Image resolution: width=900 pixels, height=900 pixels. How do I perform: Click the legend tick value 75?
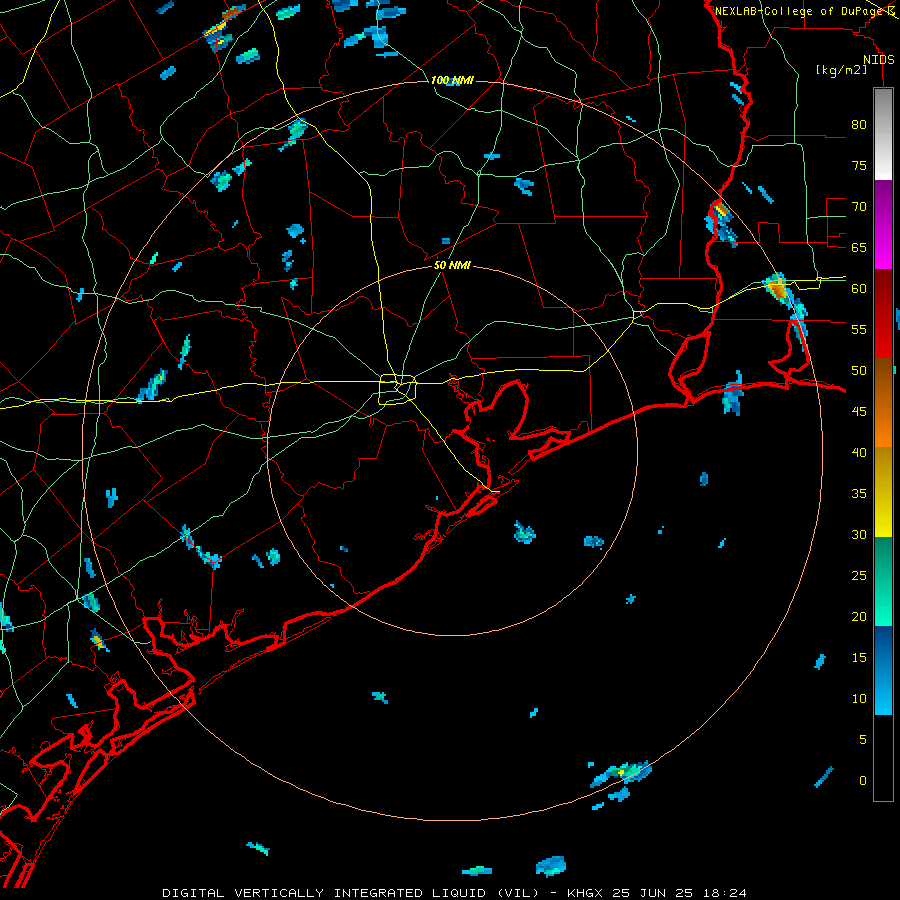(x=859, y=165)
